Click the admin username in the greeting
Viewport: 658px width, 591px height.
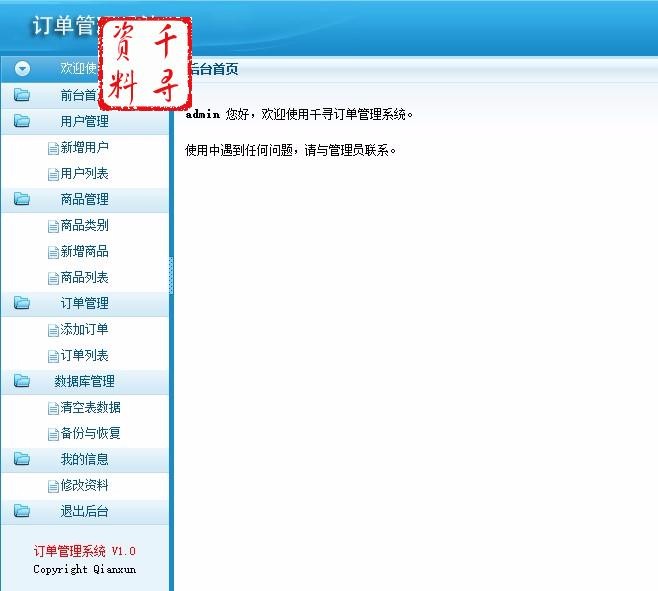coord(203,114)
